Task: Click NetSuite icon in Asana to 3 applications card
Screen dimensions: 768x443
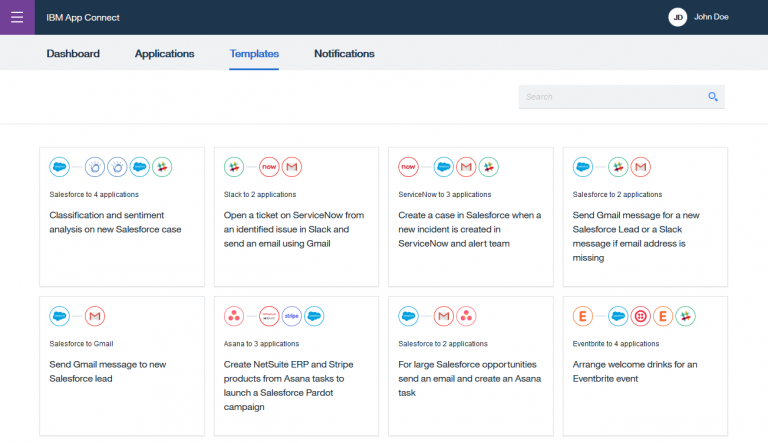Action: coord(269,316)
